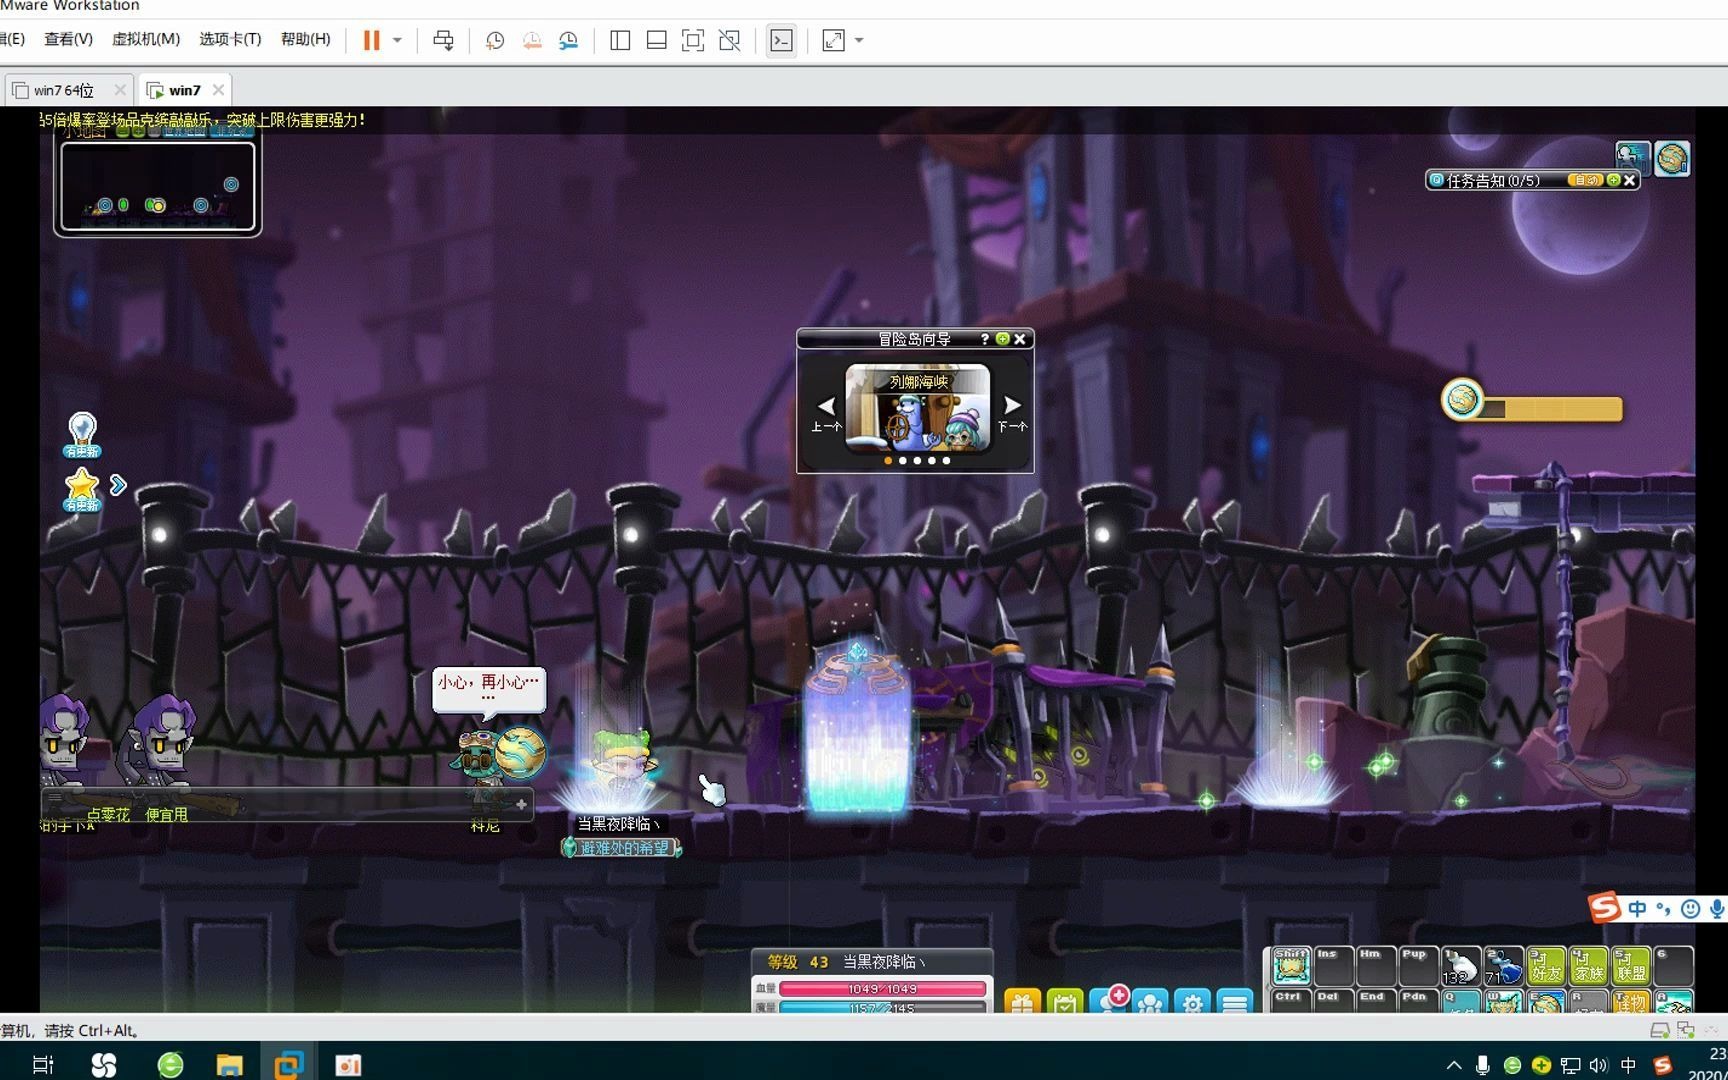Use the white potion in slot 1
This screenshot has width=1728, height=1080.
click(1460, 966)
